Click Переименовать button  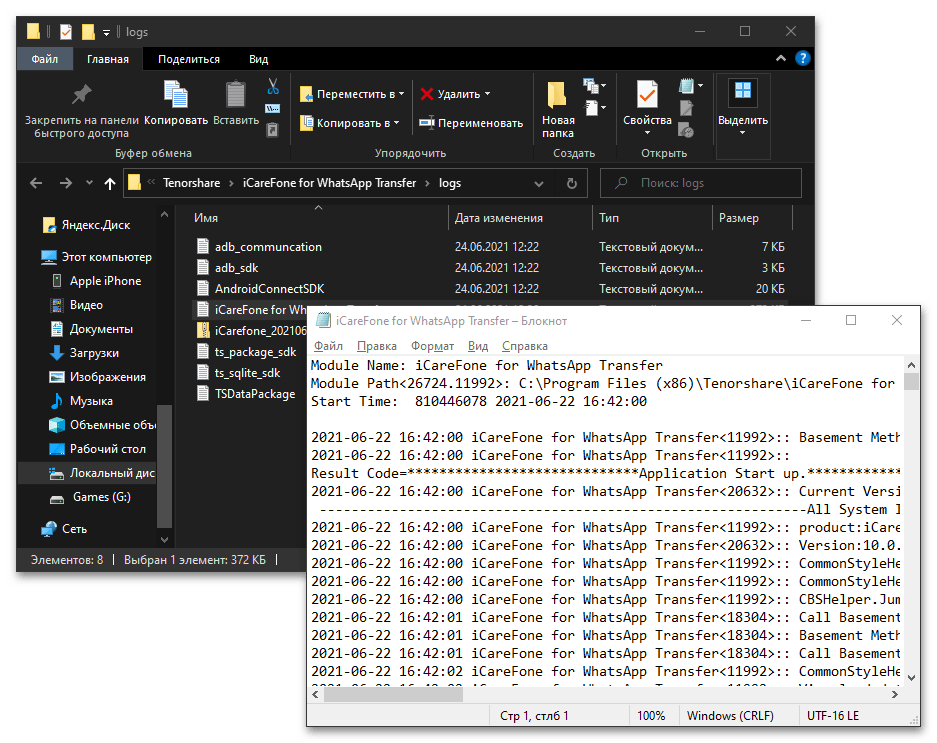(471, 123)
